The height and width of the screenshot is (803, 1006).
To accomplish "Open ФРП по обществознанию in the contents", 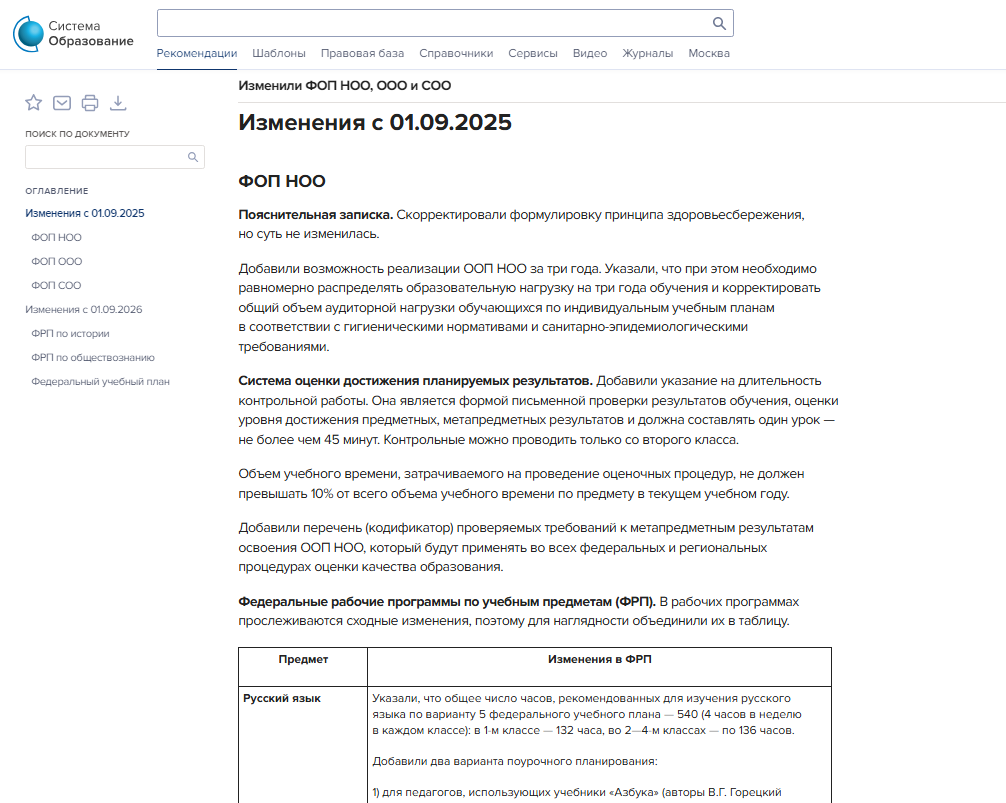I will click(x=93, y=357).
